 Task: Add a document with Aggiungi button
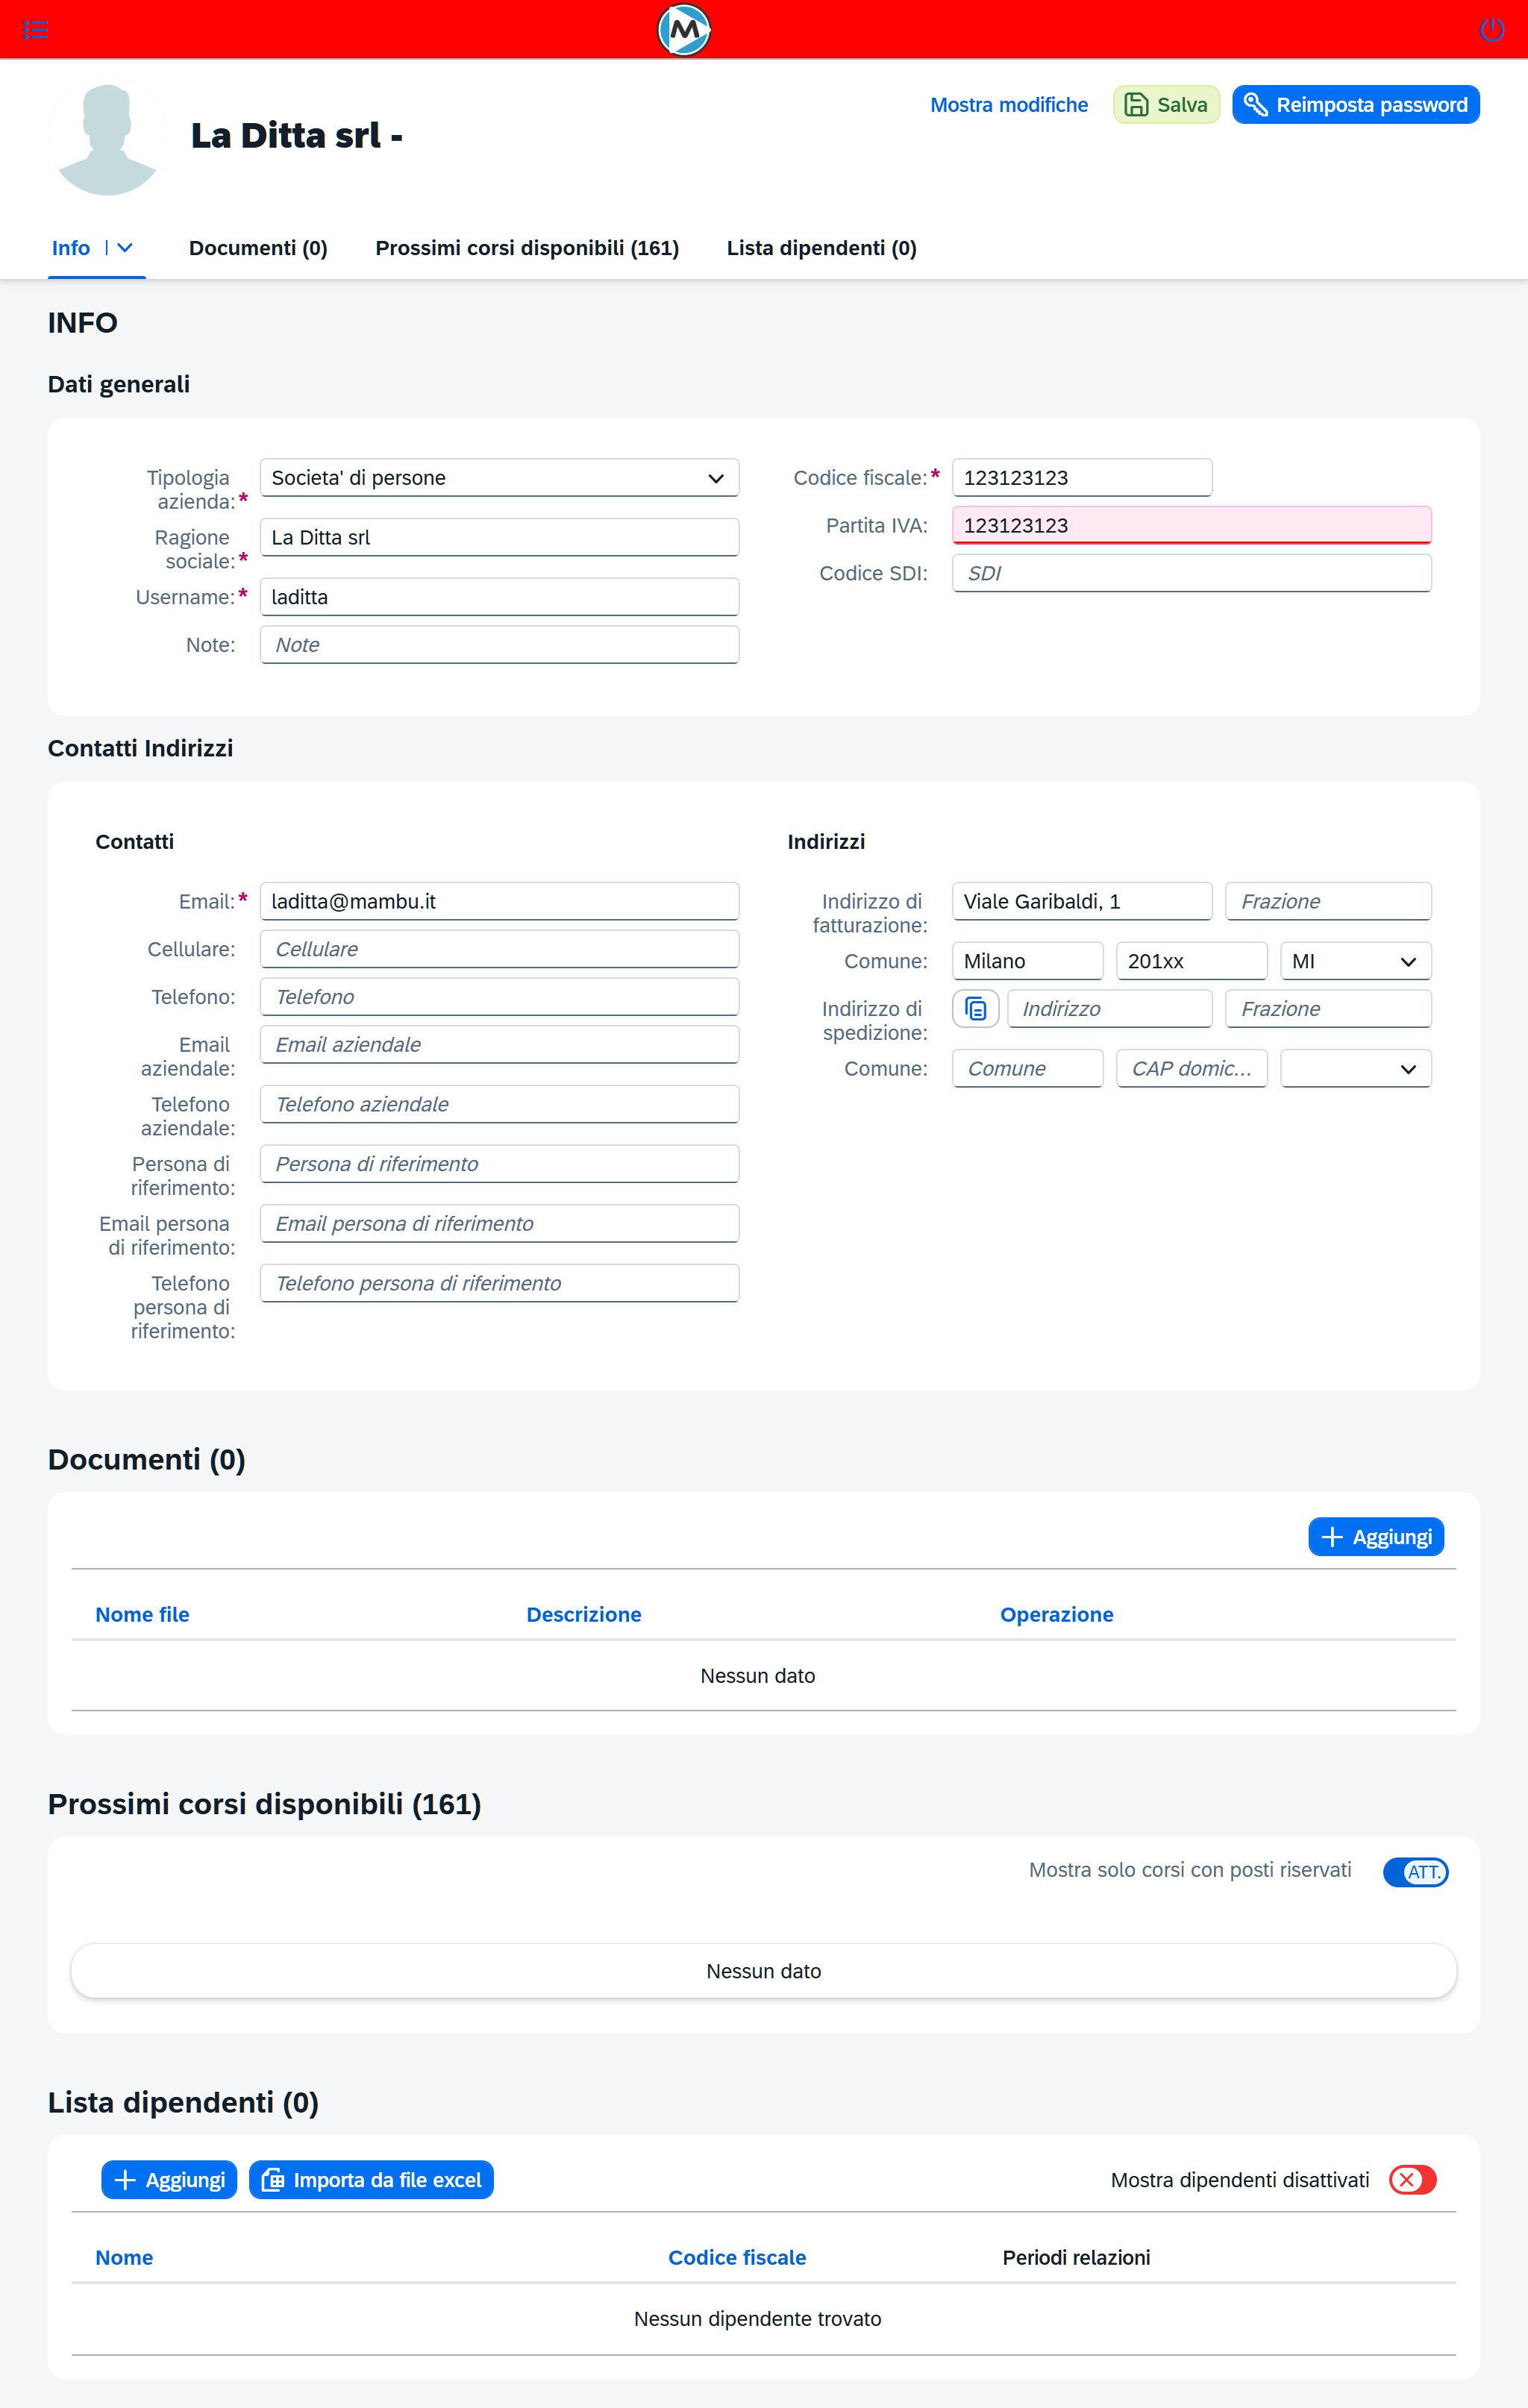(1375, 1537)
